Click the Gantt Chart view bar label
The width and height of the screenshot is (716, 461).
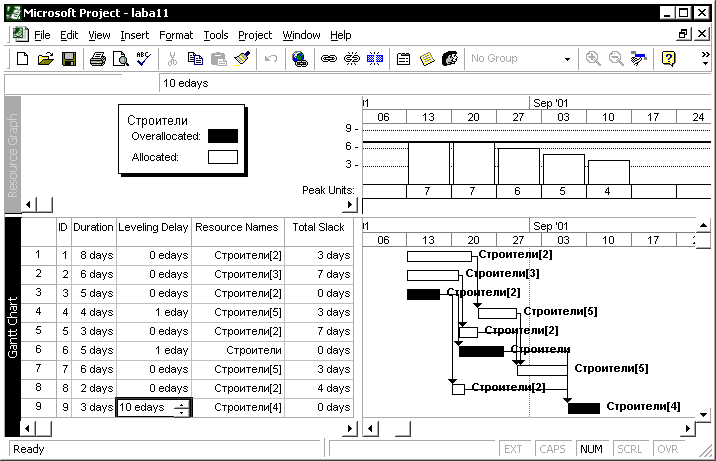pos(13,327)
